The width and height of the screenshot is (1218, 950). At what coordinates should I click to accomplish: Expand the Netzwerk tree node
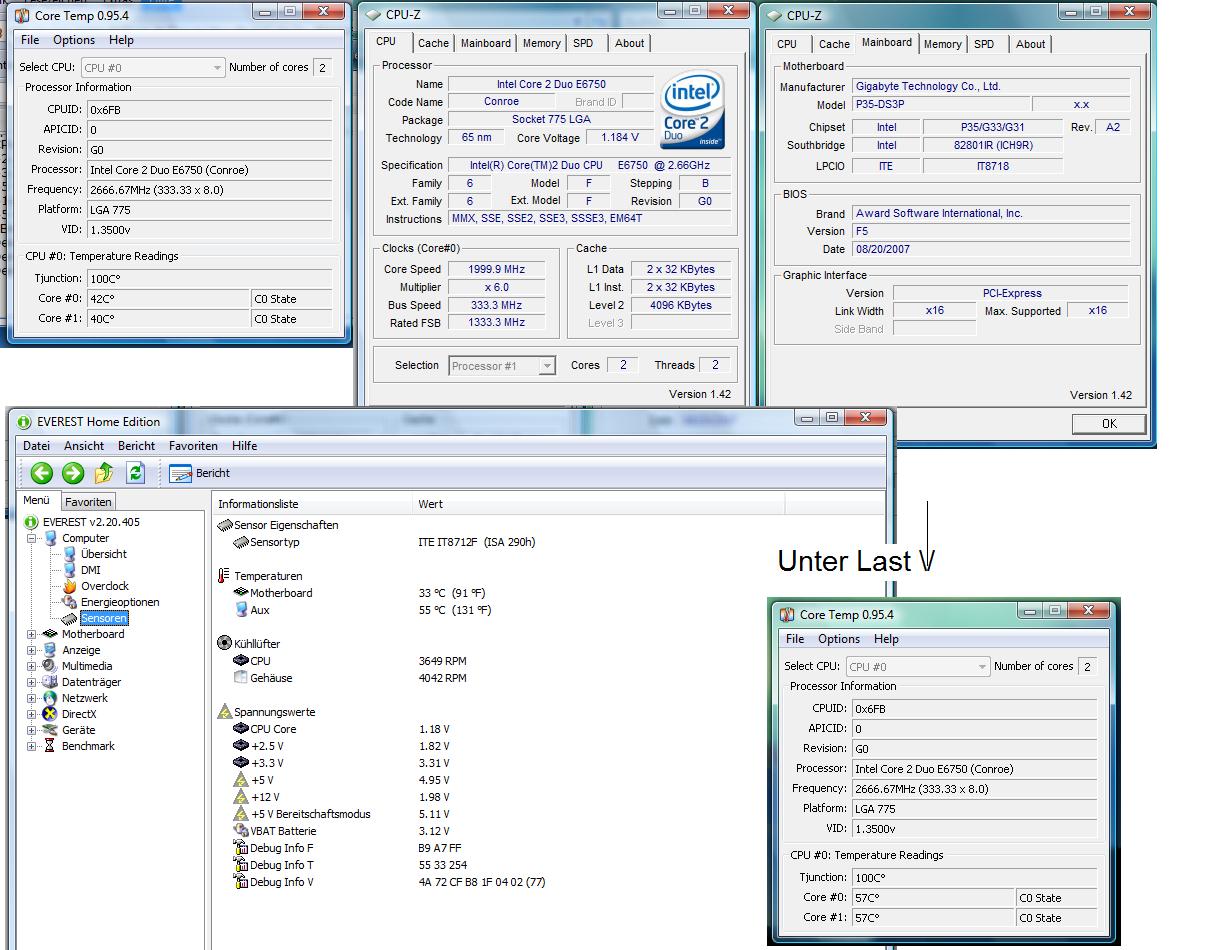click(32, 698)
